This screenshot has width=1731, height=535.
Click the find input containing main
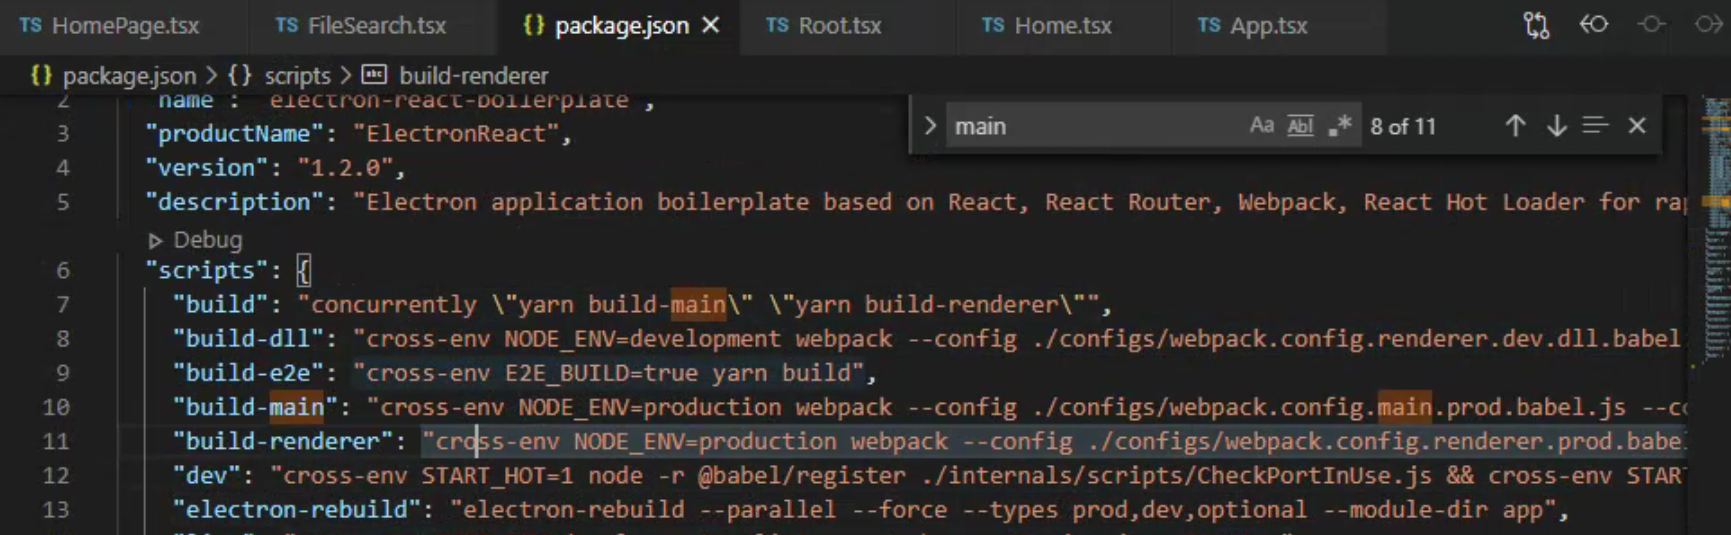tap(1095, 126)
